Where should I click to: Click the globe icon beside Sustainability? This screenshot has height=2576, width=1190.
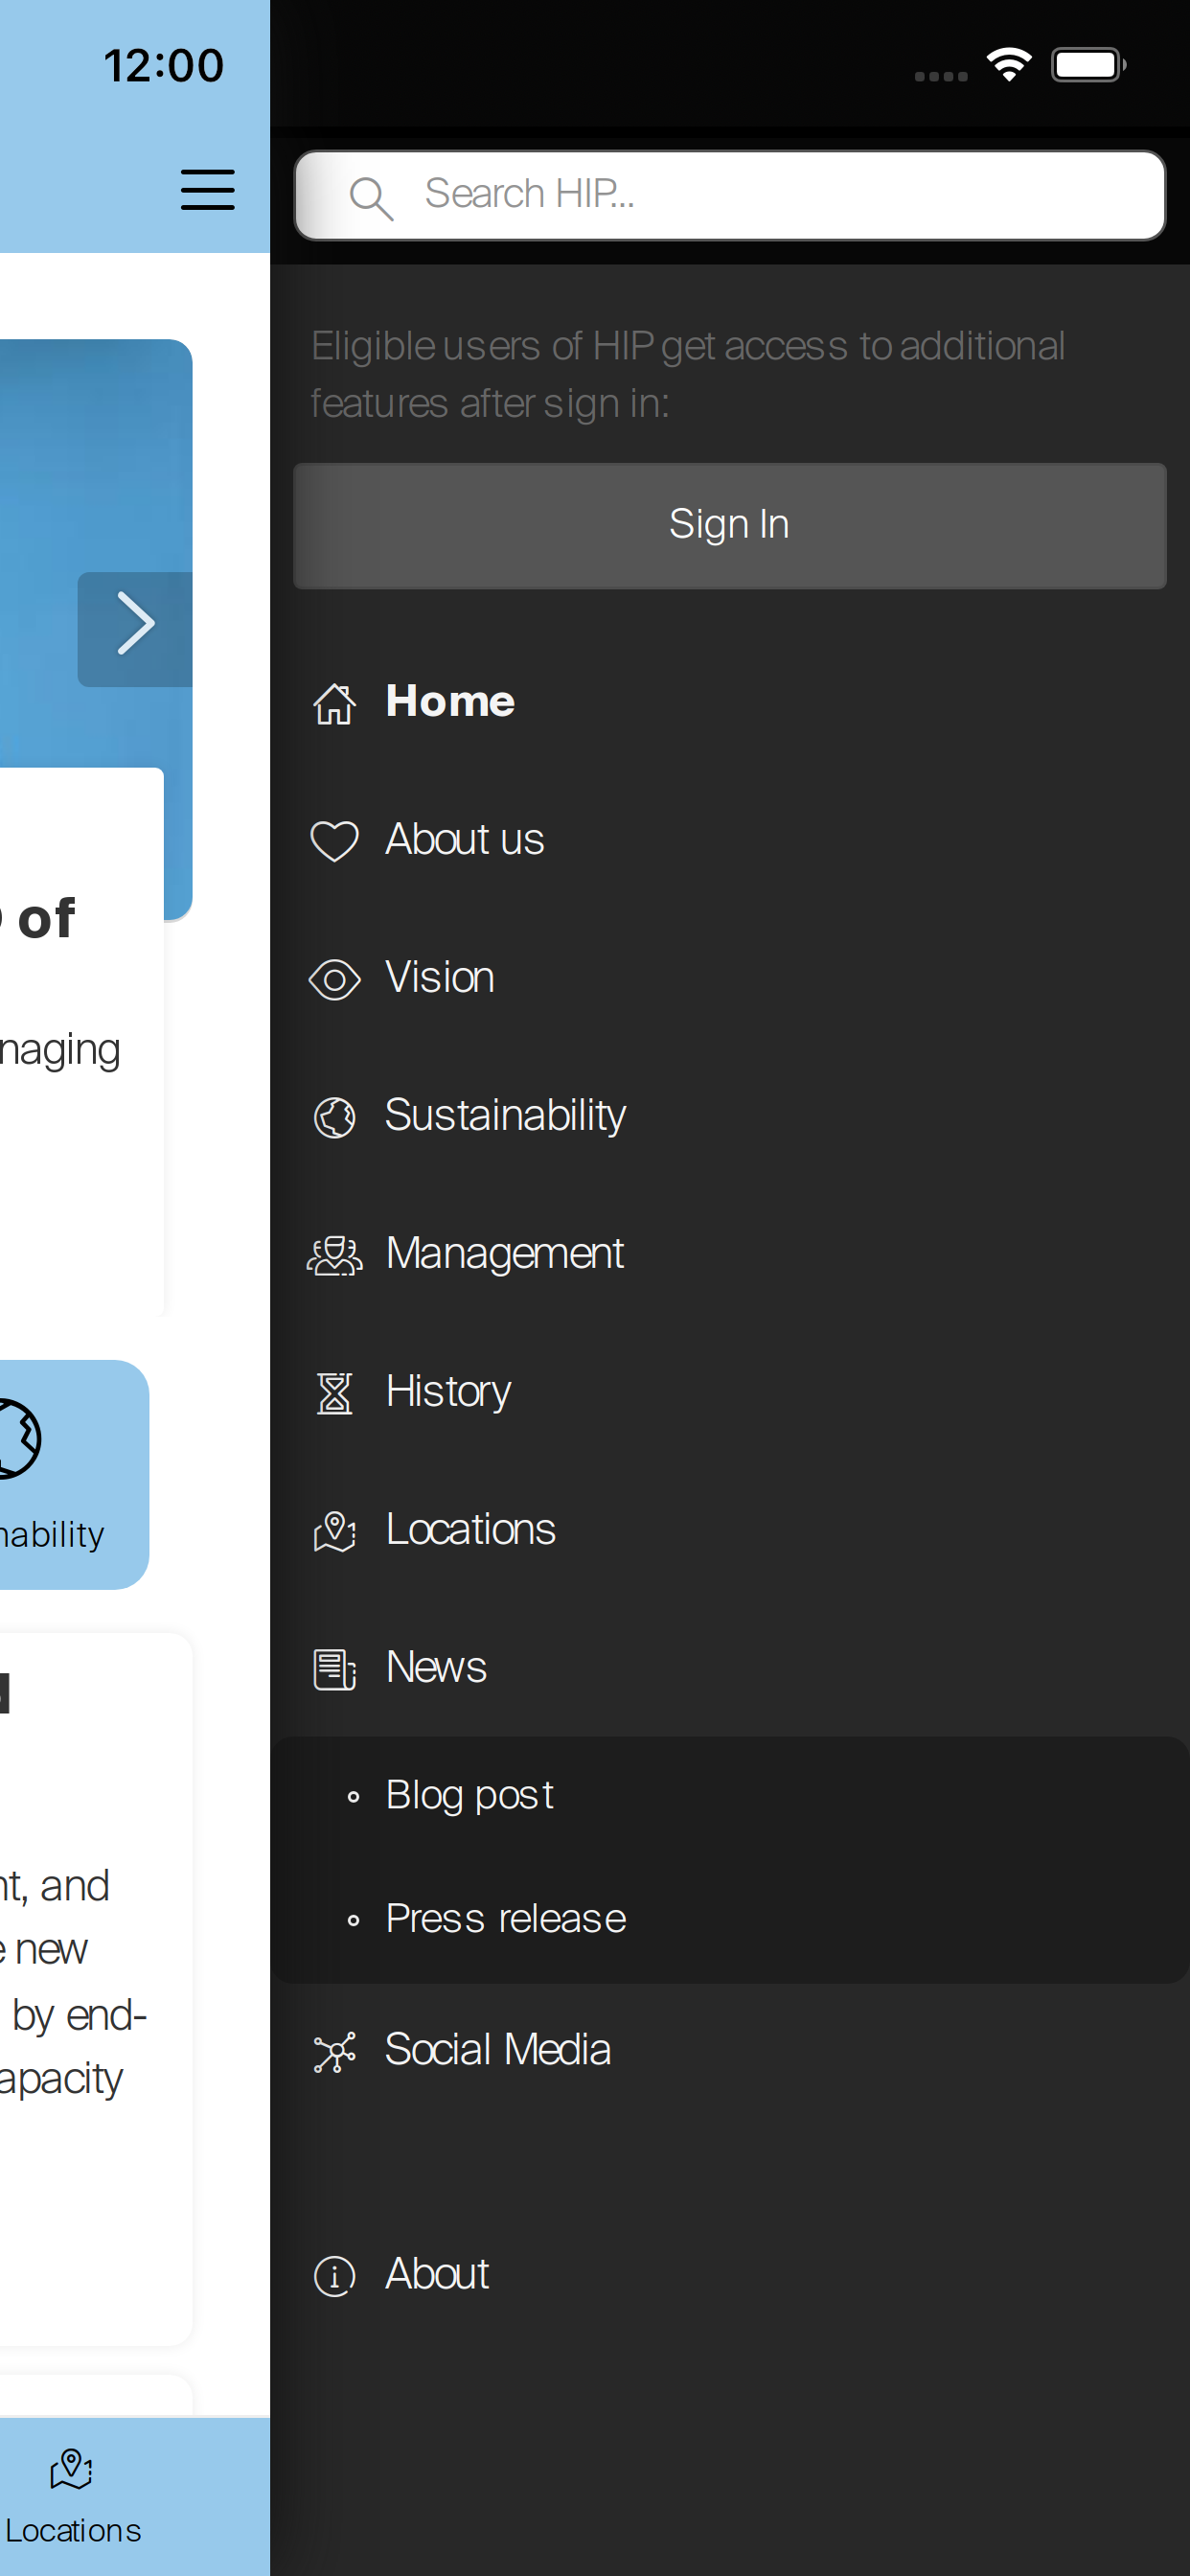point(334,1117)
